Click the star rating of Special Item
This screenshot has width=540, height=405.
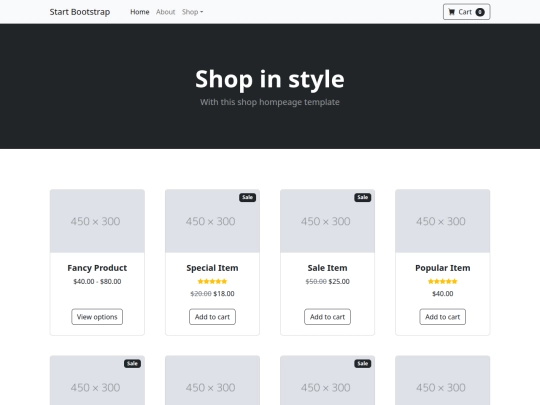point(212,281)
